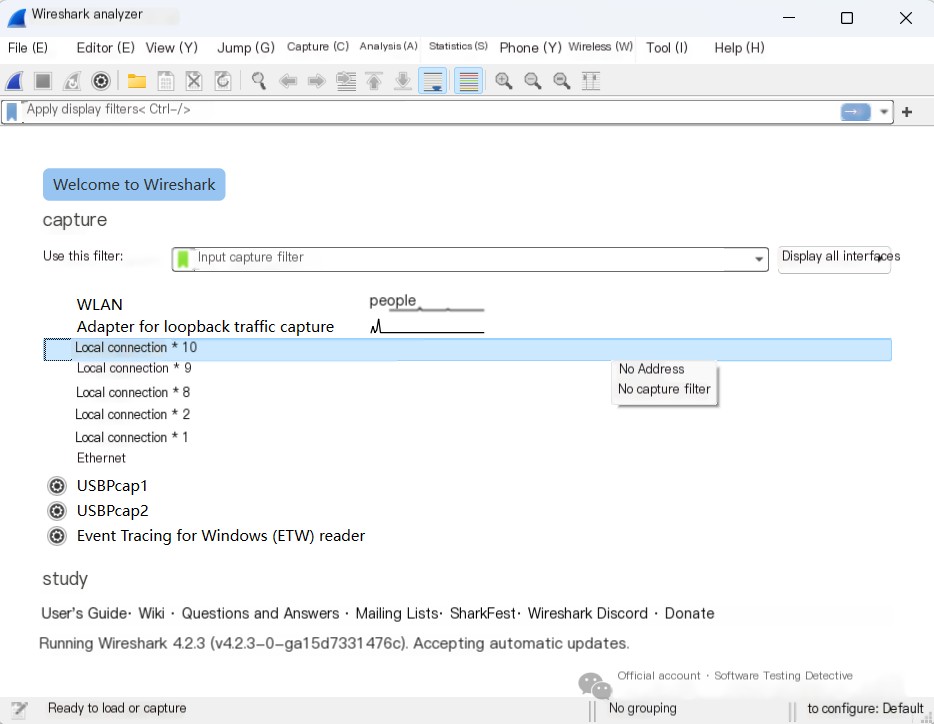Open the Mailing Lists link
Screen dimensions: 934x724
(x=397, y=613)
